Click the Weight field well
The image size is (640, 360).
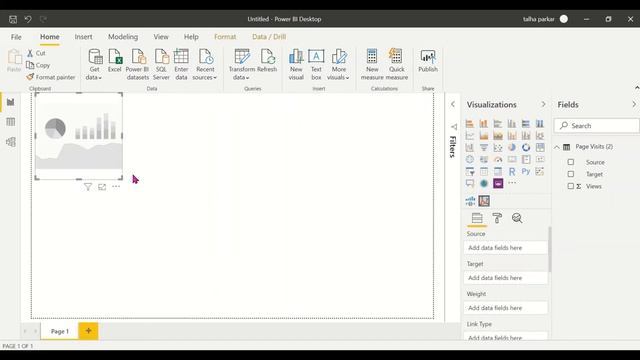click(x=505, y=308)
